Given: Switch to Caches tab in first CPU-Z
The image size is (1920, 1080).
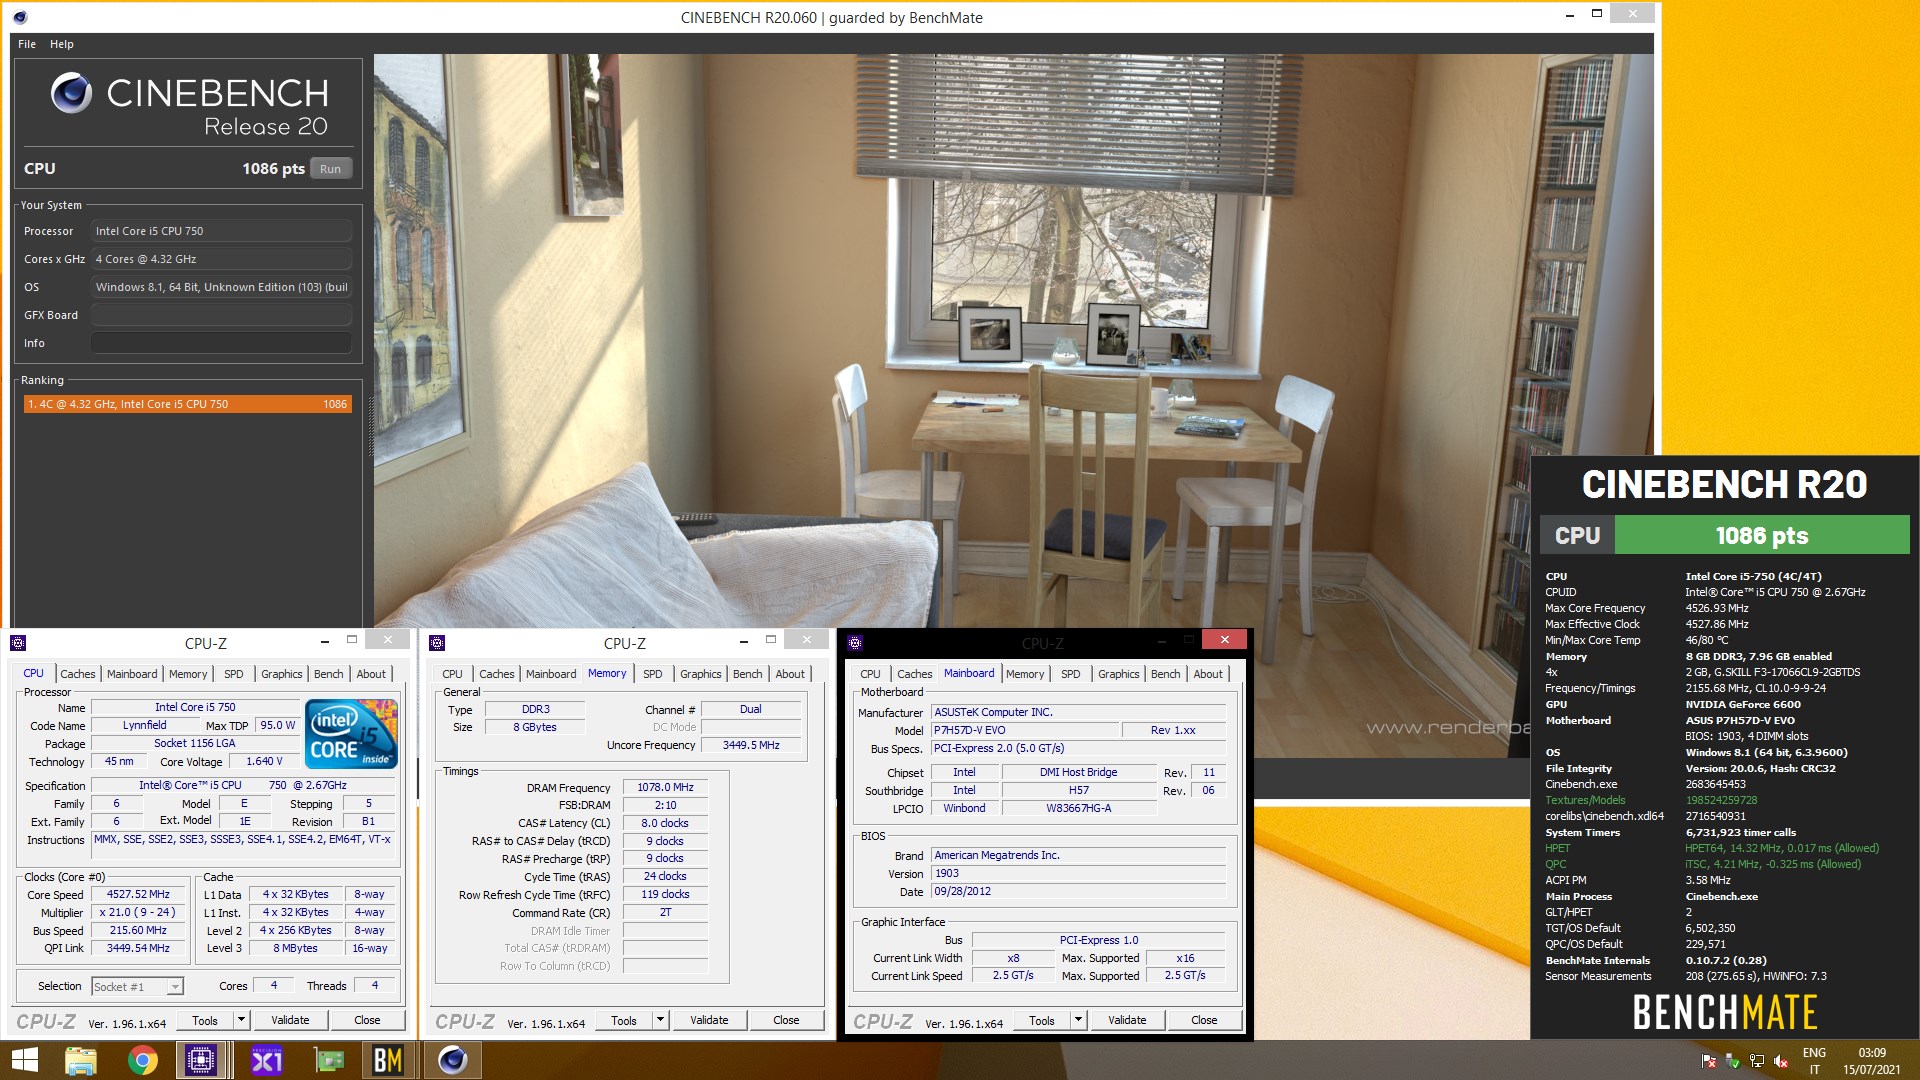Looking at the screenshot, I should [x=78, y=674].
